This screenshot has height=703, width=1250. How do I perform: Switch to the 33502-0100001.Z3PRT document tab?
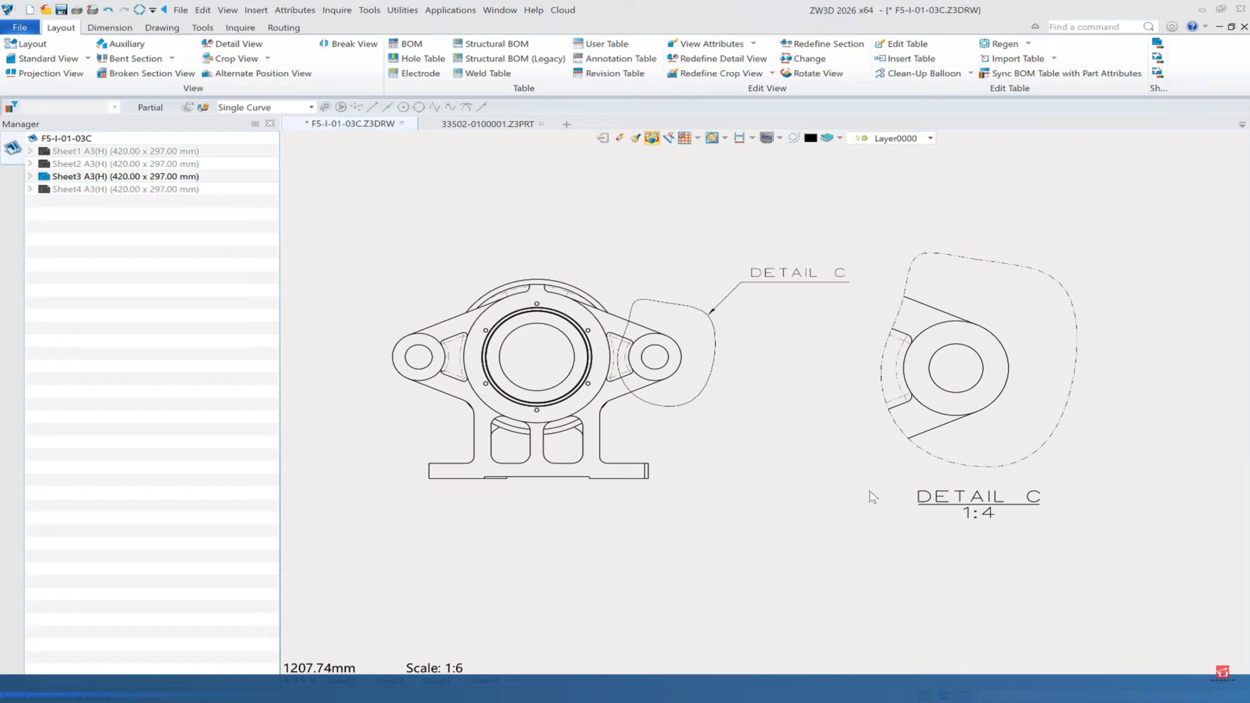click(x=487, y=124)
